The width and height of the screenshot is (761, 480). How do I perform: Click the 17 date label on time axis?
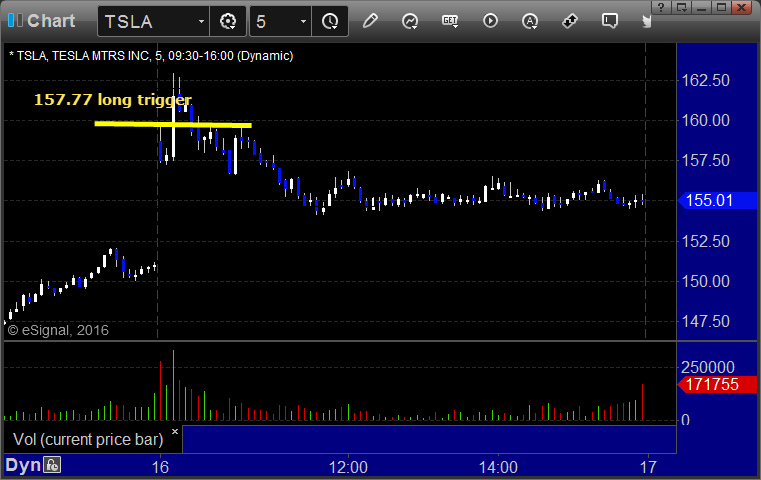[x=648, y=467]
